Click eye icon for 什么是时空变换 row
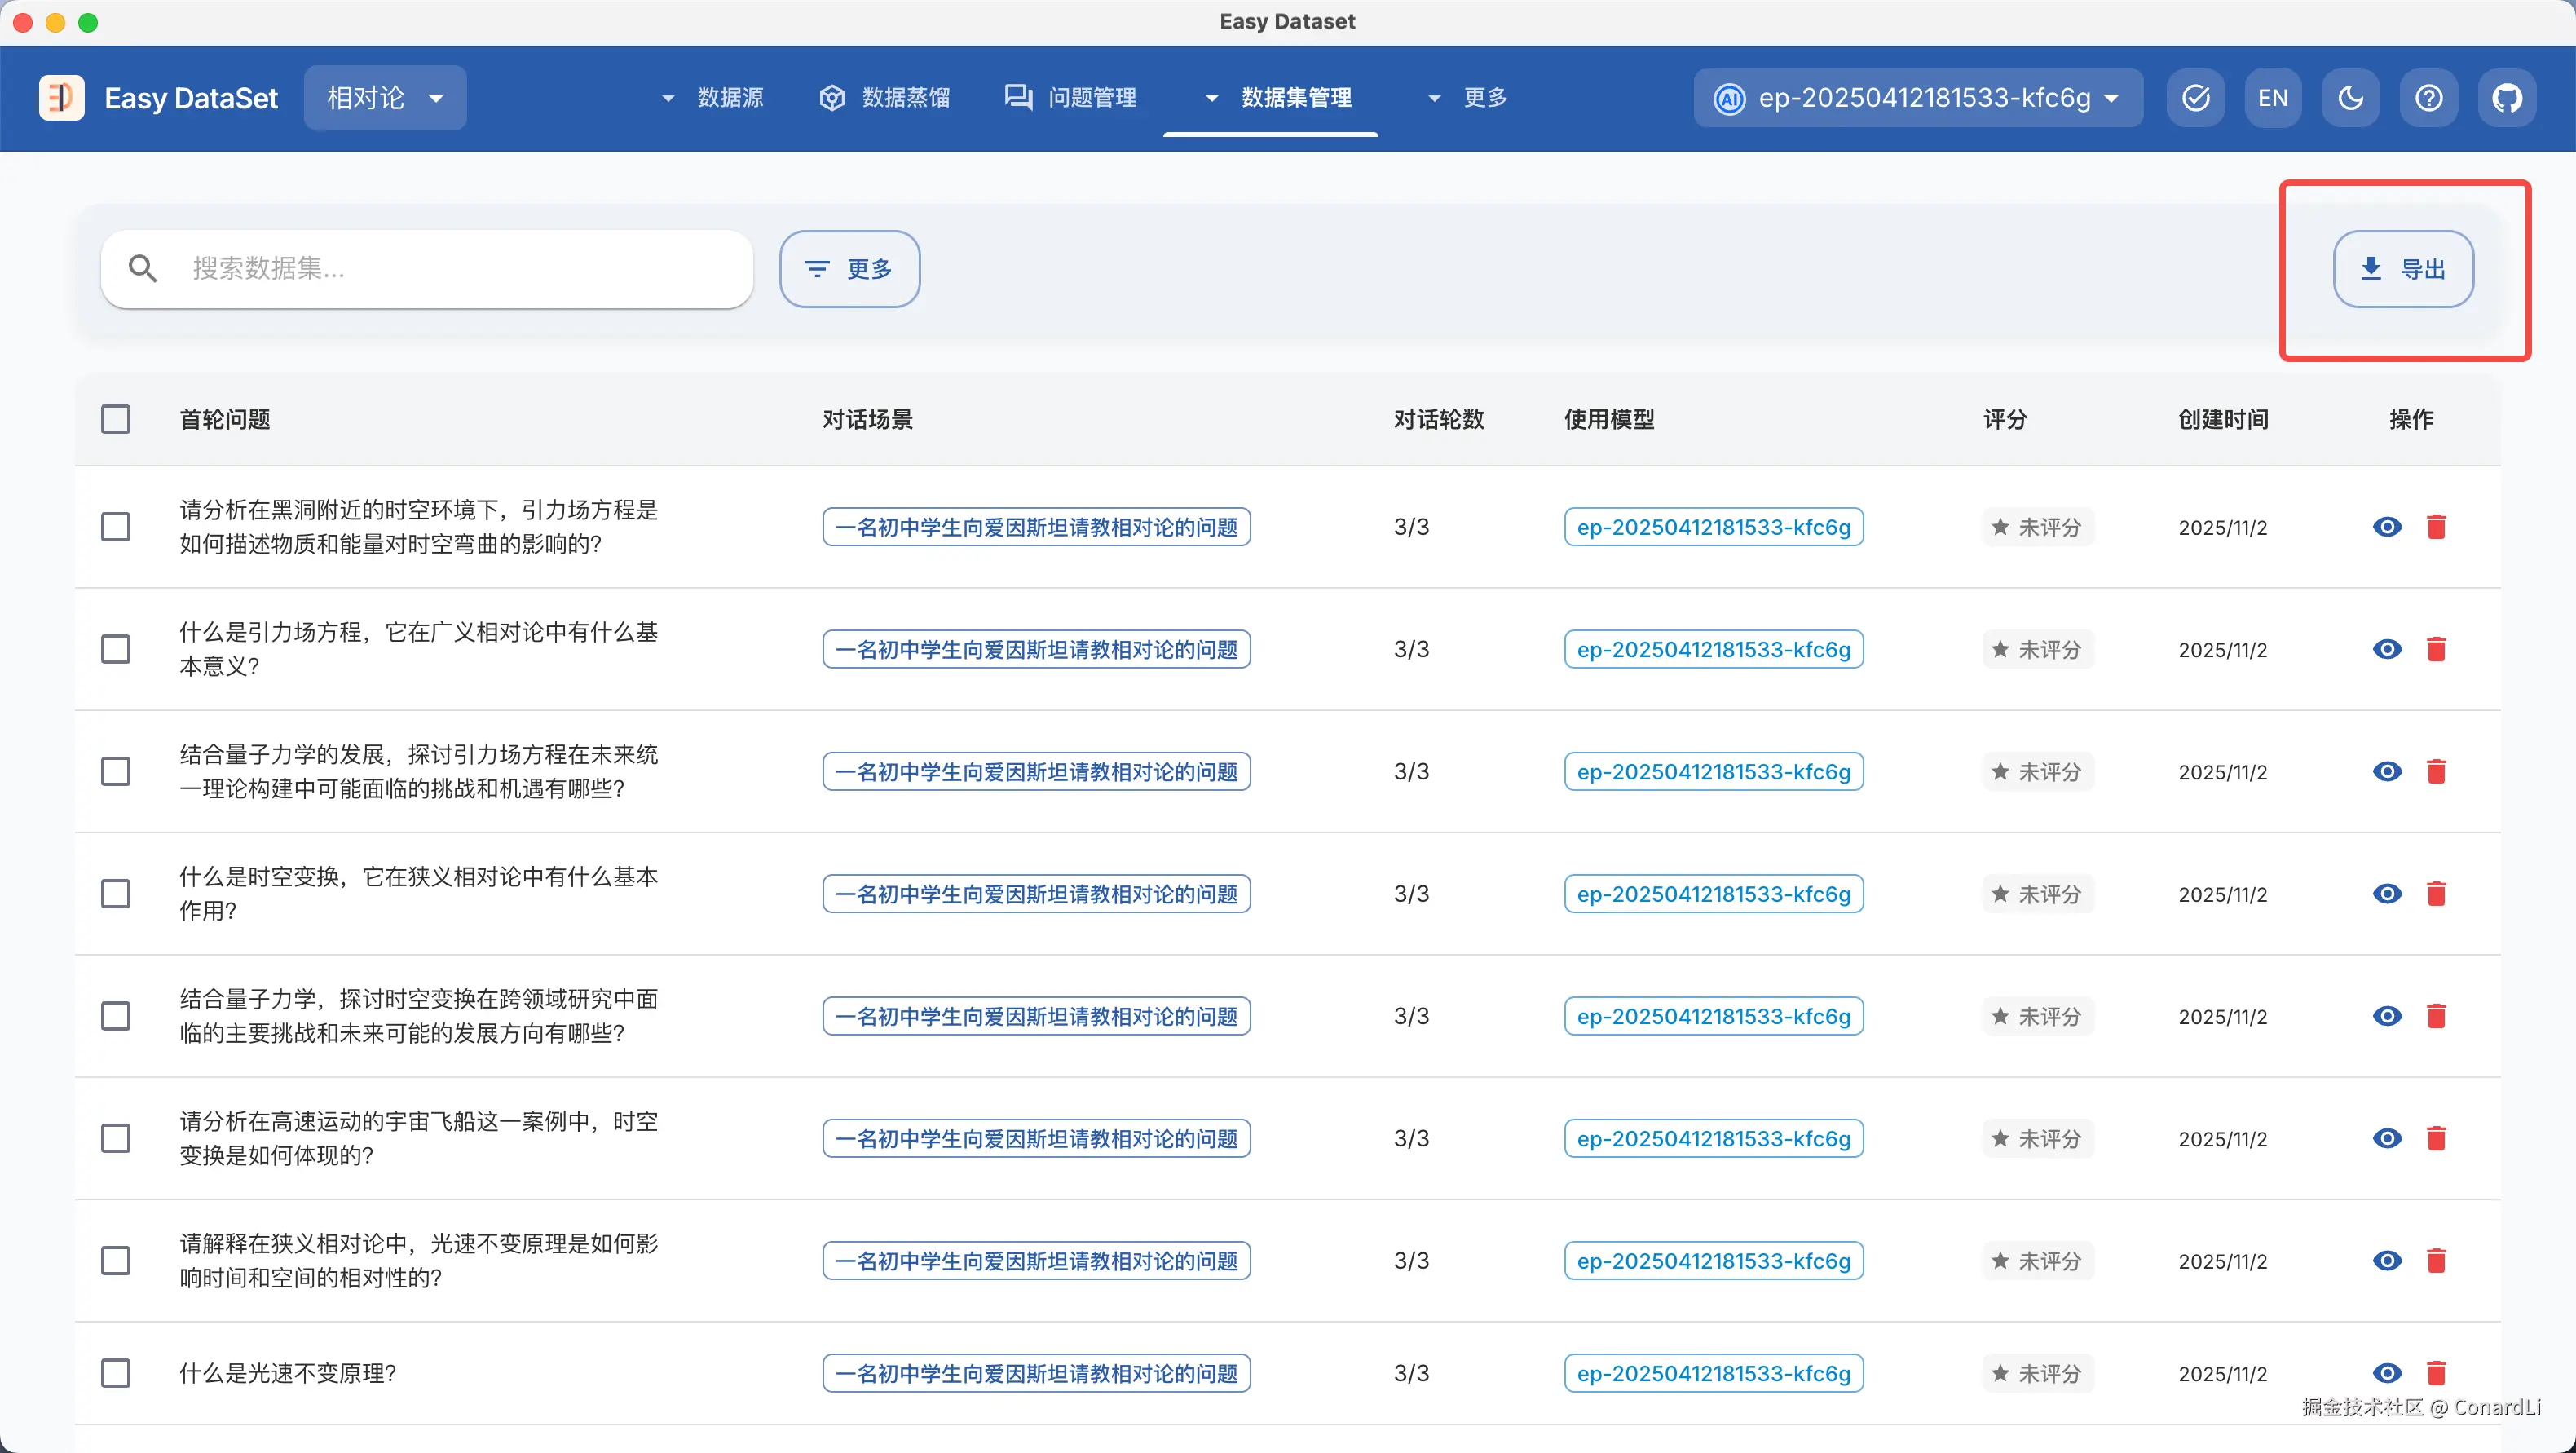2576x1453 pixels. click(x=2387, y=894)
